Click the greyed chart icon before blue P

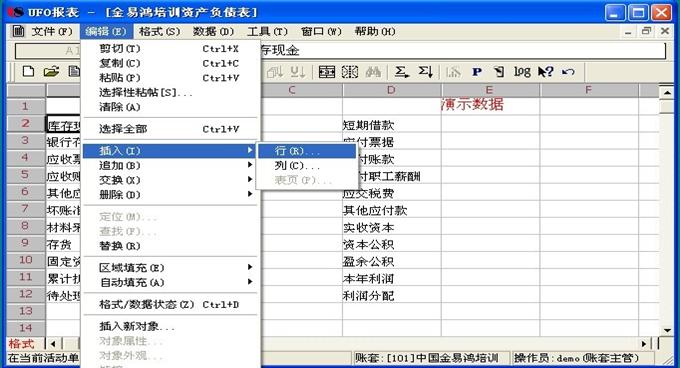click(453, 72)
